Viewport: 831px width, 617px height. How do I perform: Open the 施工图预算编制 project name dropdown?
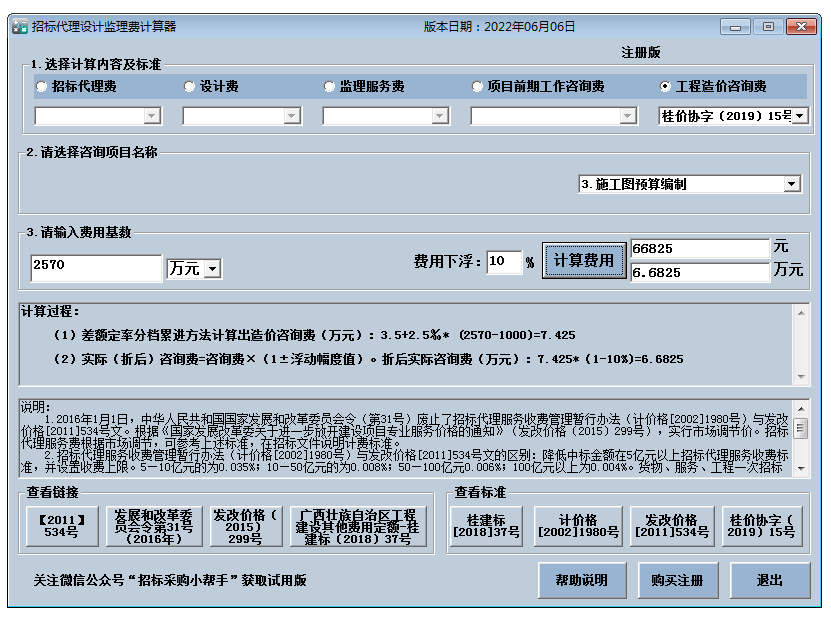789,183
